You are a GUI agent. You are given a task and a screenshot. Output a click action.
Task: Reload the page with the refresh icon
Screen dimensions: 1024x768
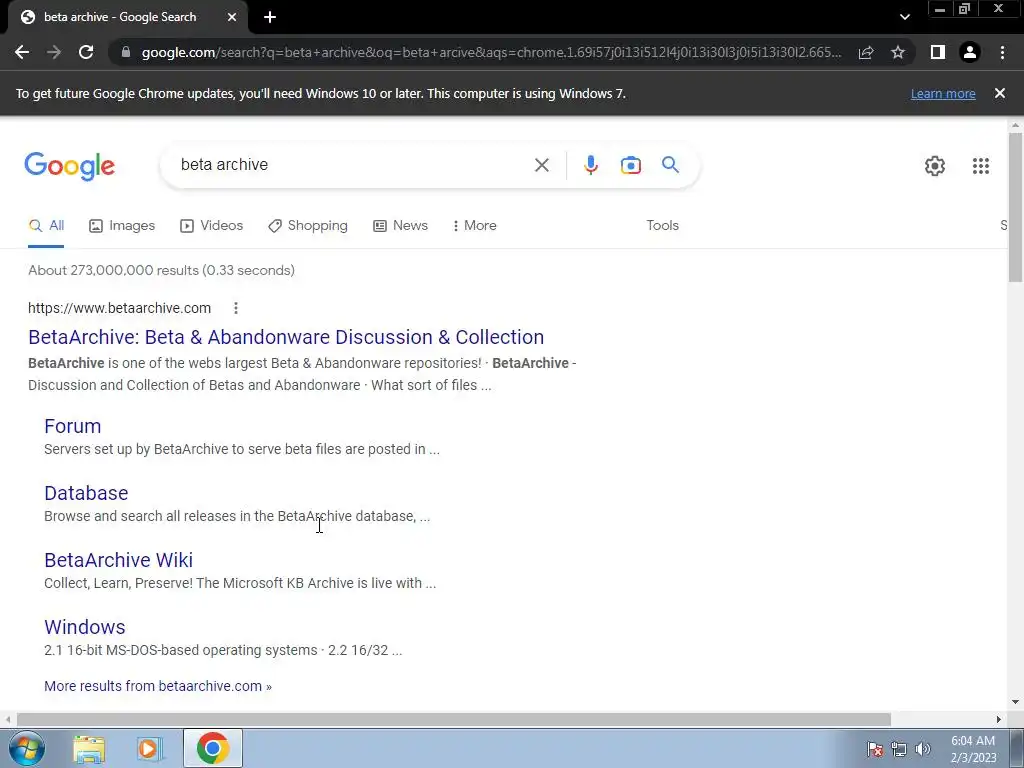86,52
